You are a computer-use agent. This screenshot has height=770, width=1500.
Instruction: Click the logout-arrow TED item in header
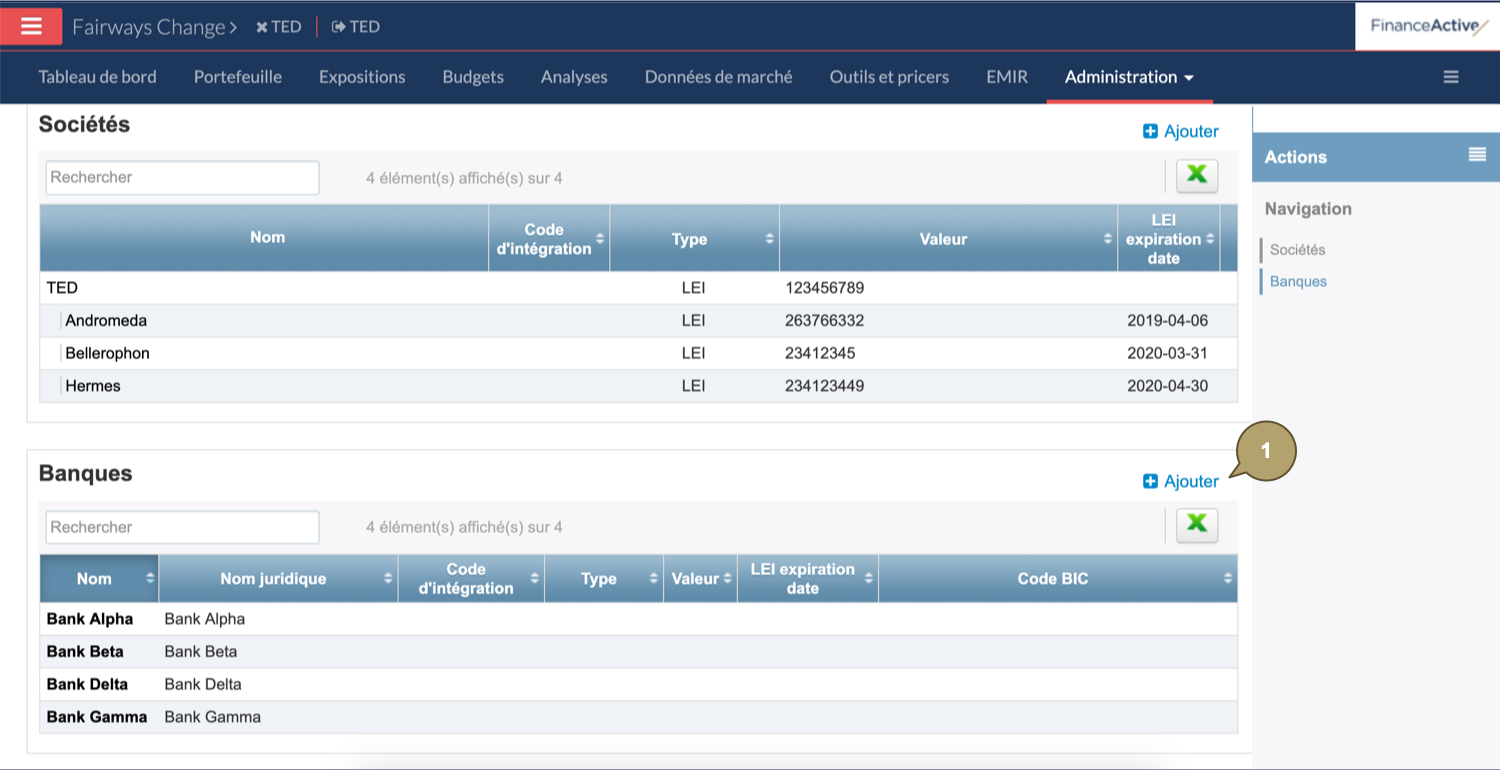coord(356,27)
